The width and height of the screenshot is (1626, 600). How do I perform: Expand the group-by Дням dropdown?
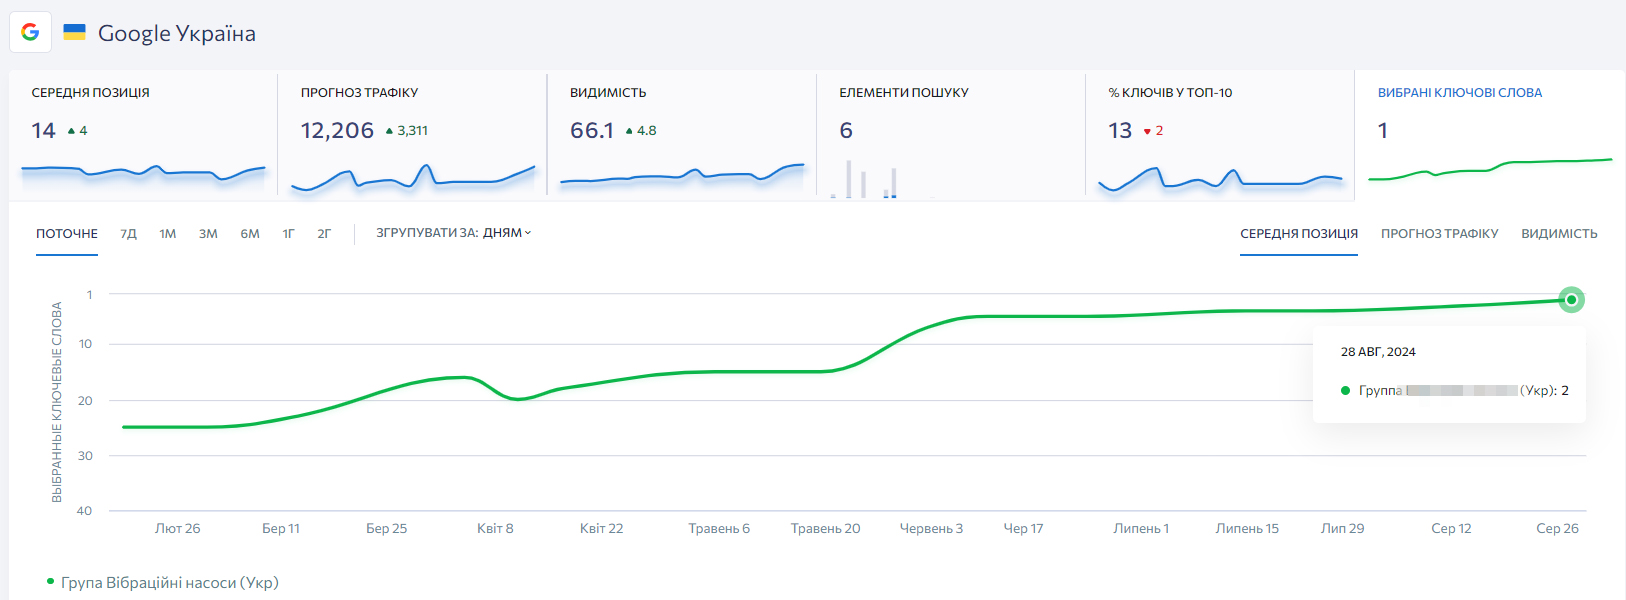point(454,233)
